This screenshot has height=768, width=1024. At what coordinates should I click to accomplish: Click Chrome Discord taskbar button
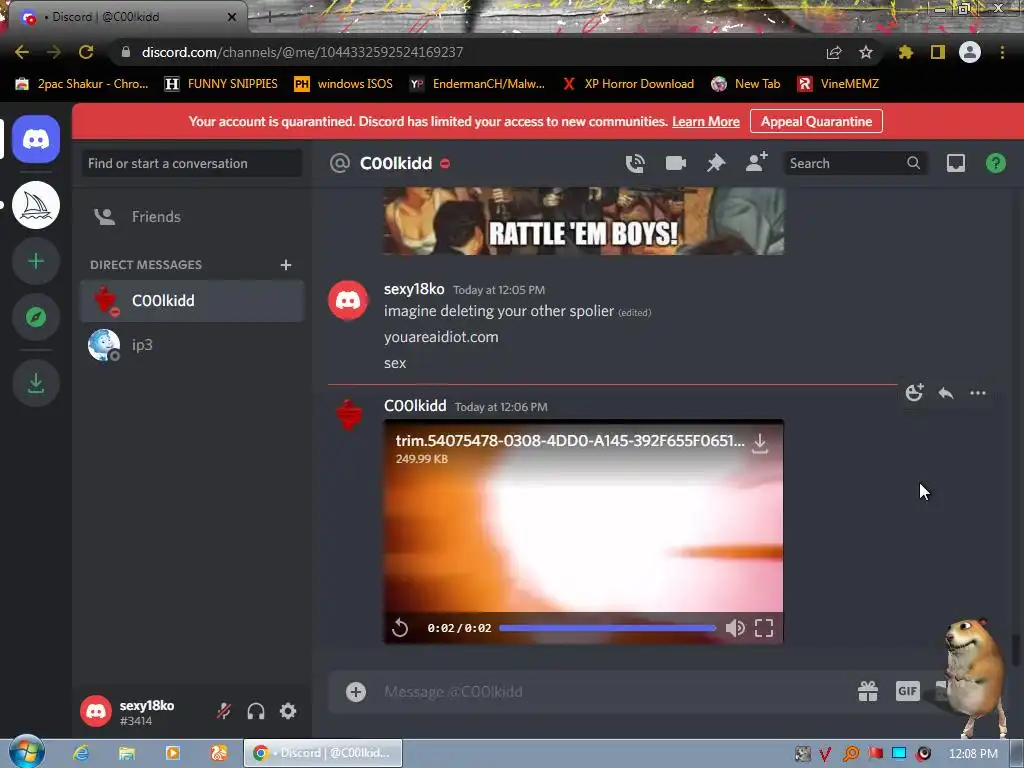(x=323, y=753)
